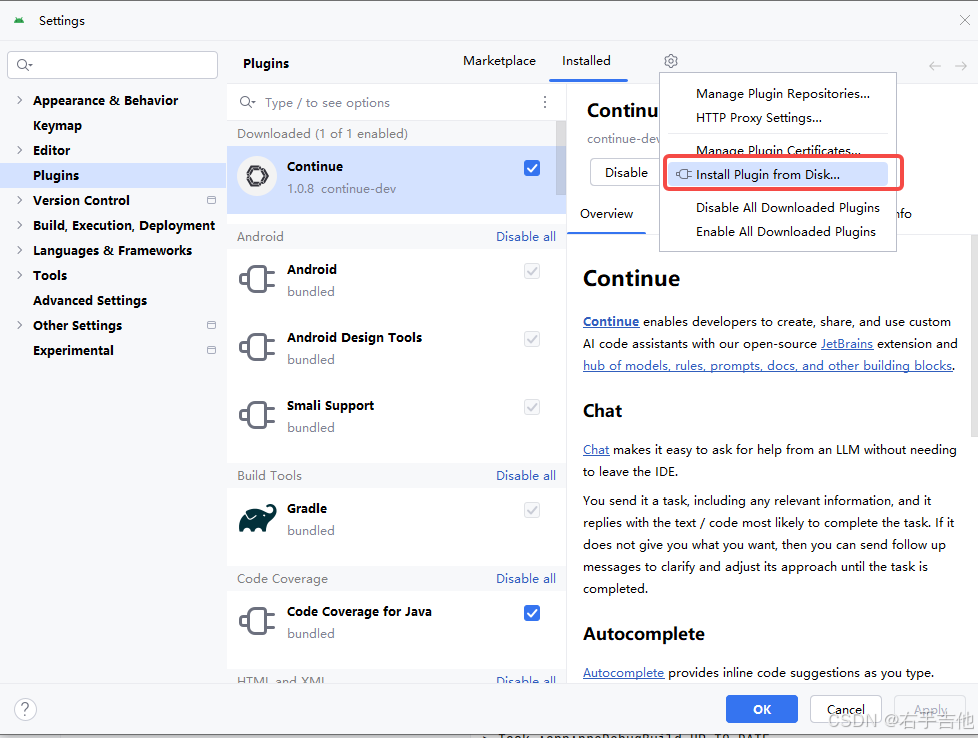Select the Overview tab

pos(606,213)
